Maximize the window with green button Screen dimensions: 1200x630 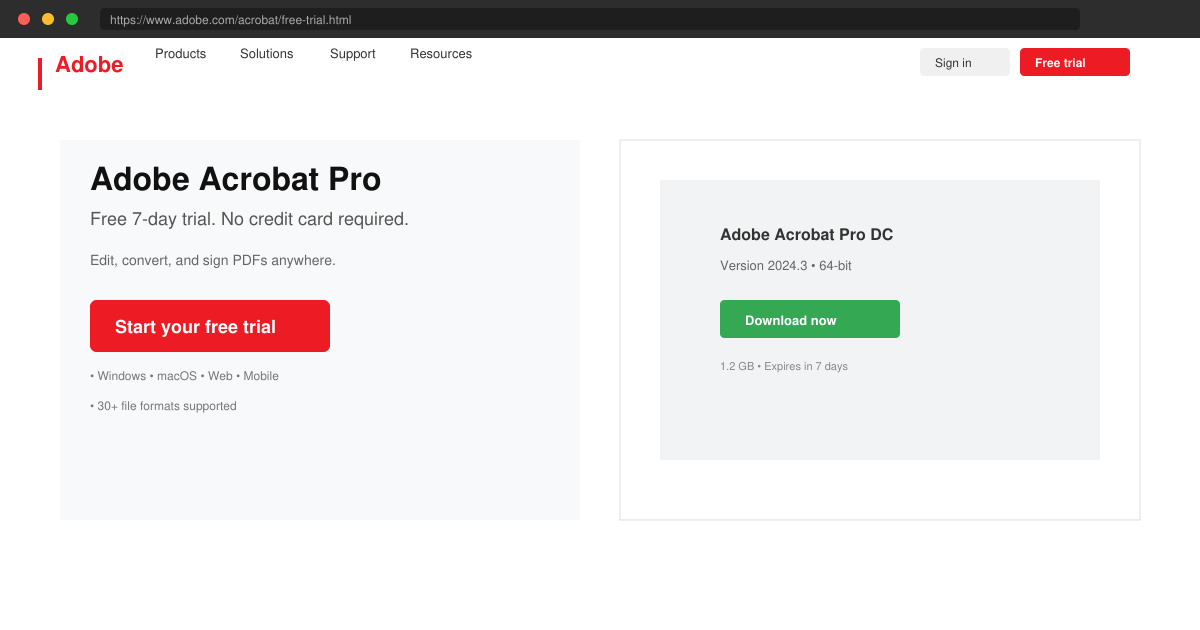[72, 19]
